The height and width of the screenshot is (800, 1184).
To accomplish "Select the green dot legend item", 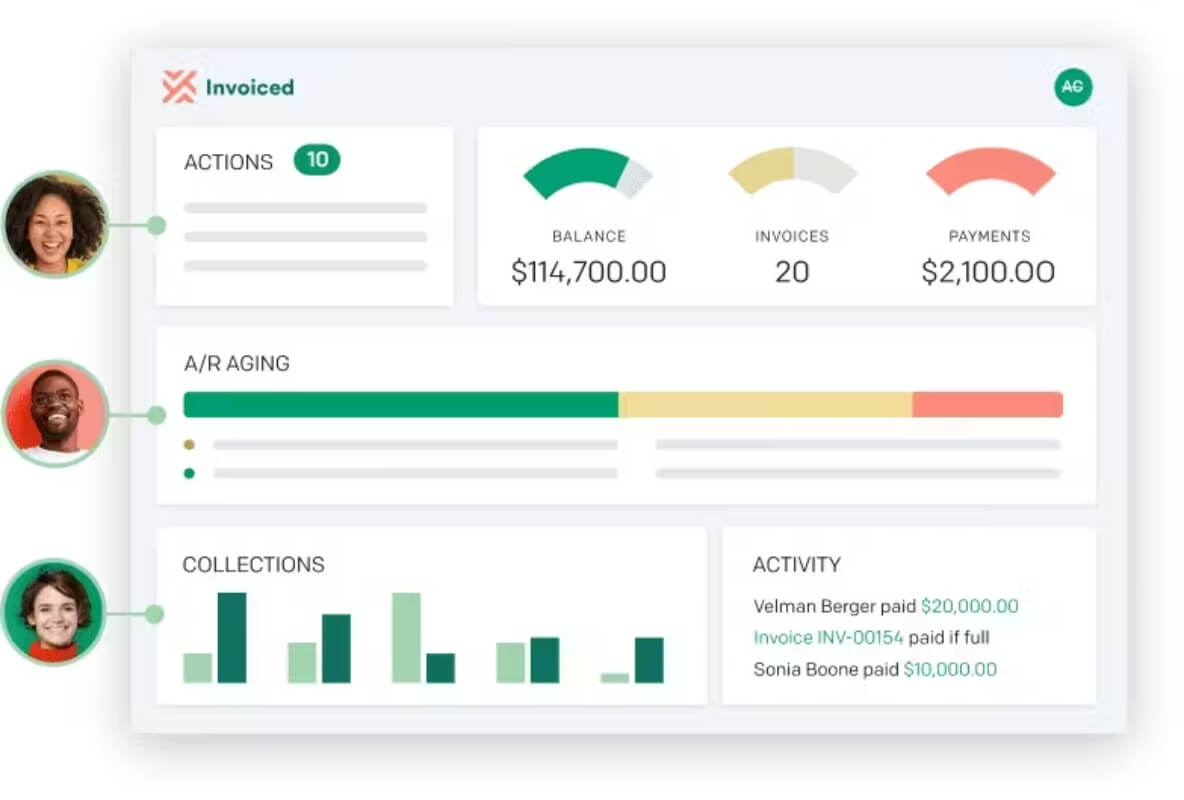I will coord(190,474).
